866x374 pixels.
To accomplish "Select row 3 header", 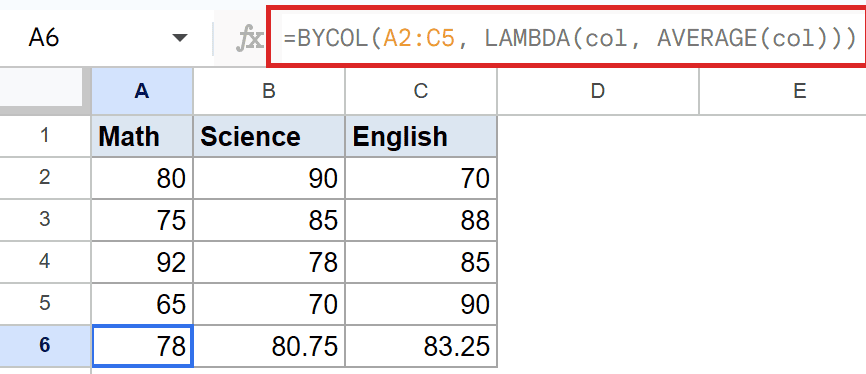I will [45, 220].
